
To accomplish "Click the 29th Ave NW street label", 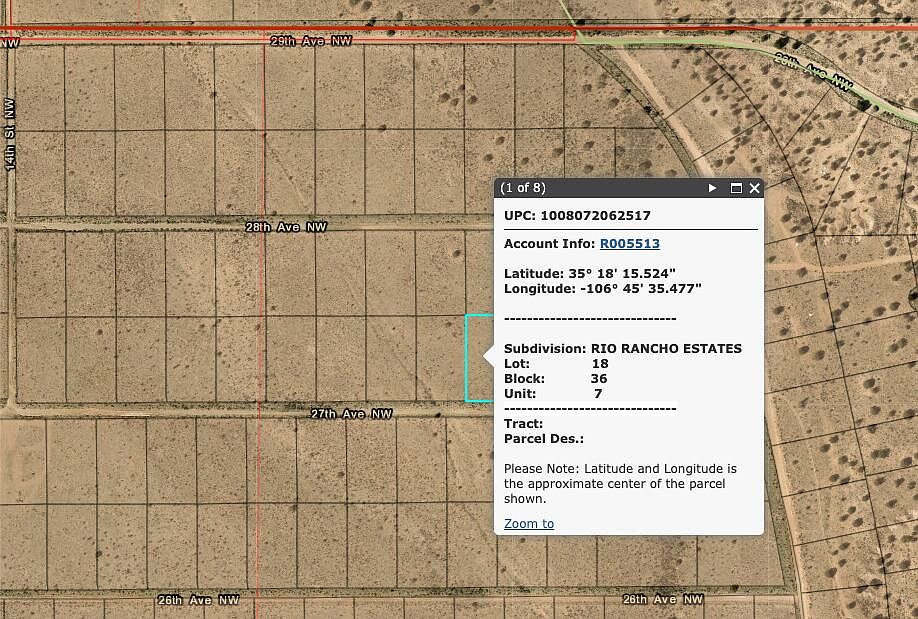I will (x=311, y=41).
